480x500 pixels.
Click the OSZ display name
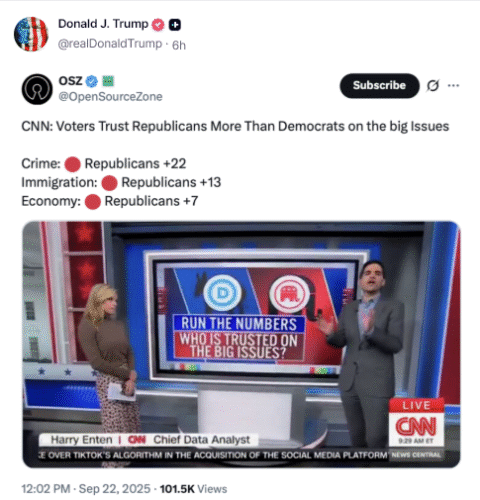point(70,81)
